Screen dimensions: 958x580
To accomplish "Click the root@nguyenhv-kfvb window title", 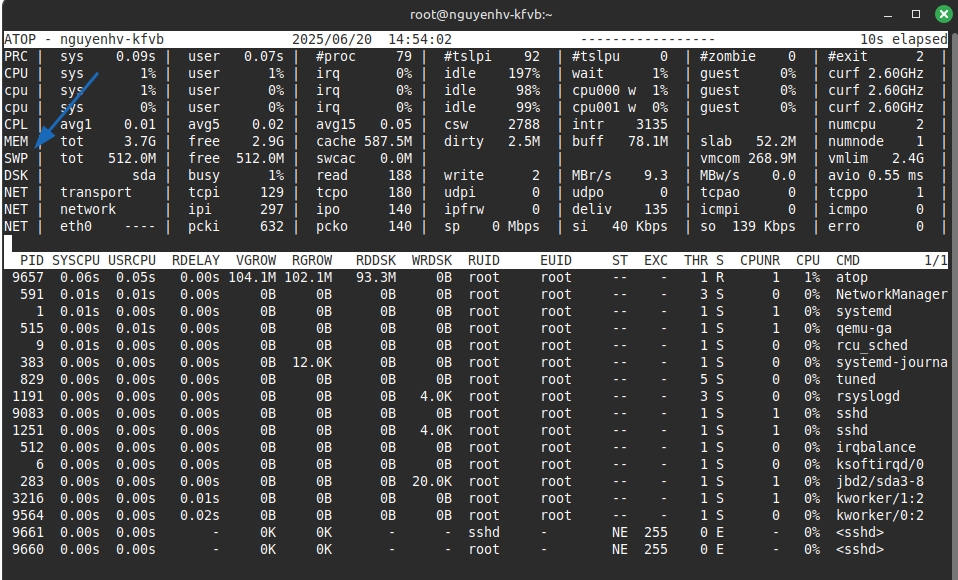I will point(481,14).
